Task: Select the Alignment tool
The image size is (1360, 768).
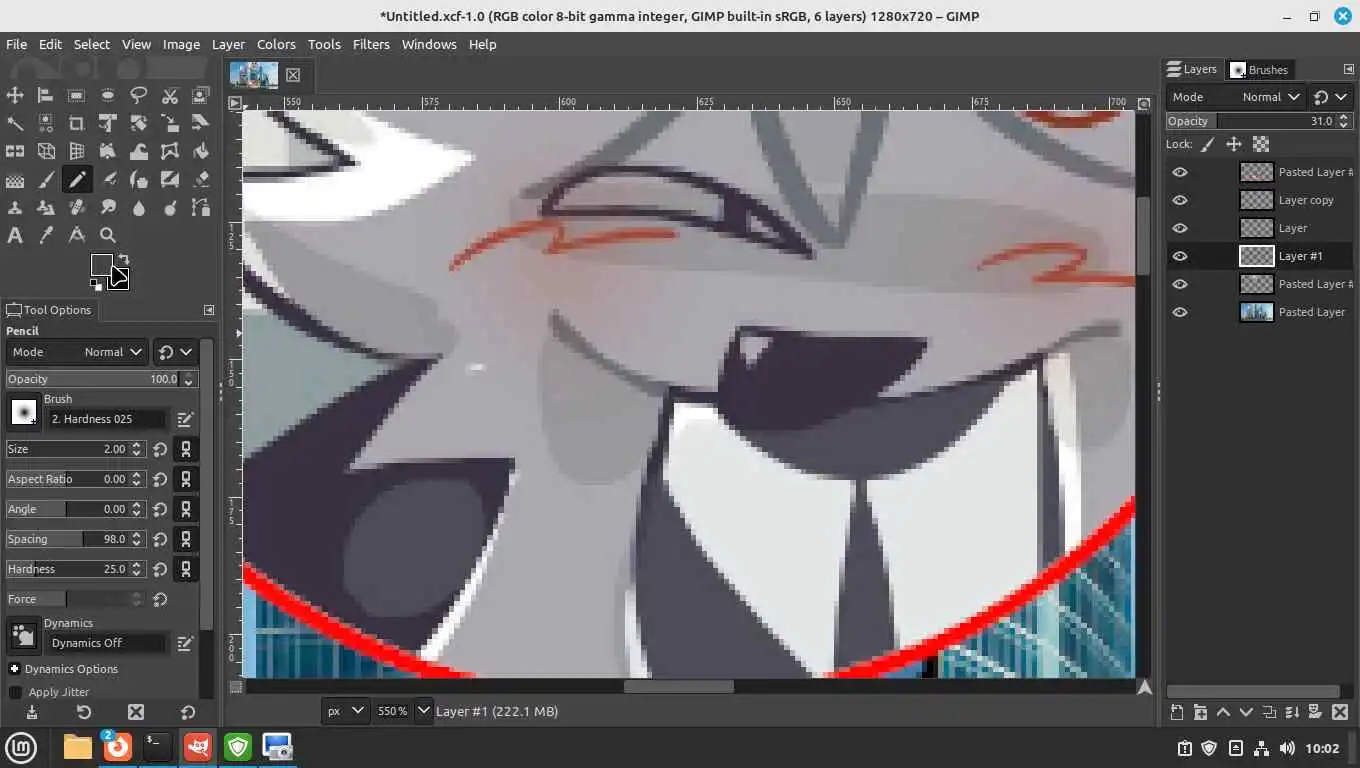Action: coord(45,95)
